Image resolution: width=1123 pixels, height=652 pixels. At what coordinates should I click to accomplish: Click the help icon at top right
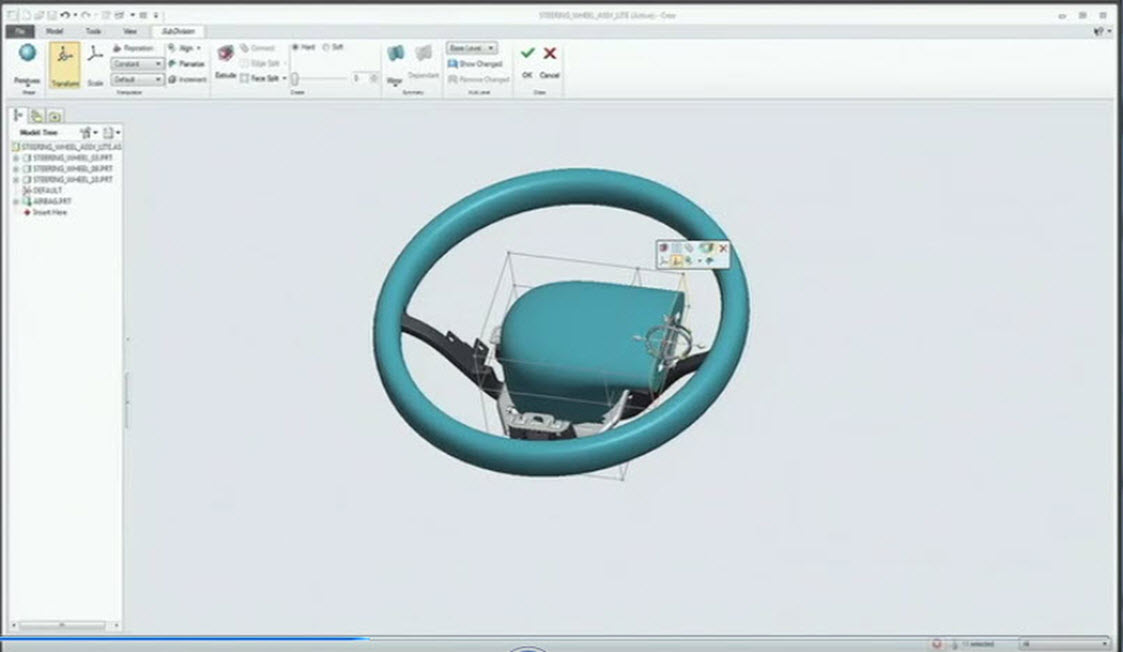pos(1099,32)
